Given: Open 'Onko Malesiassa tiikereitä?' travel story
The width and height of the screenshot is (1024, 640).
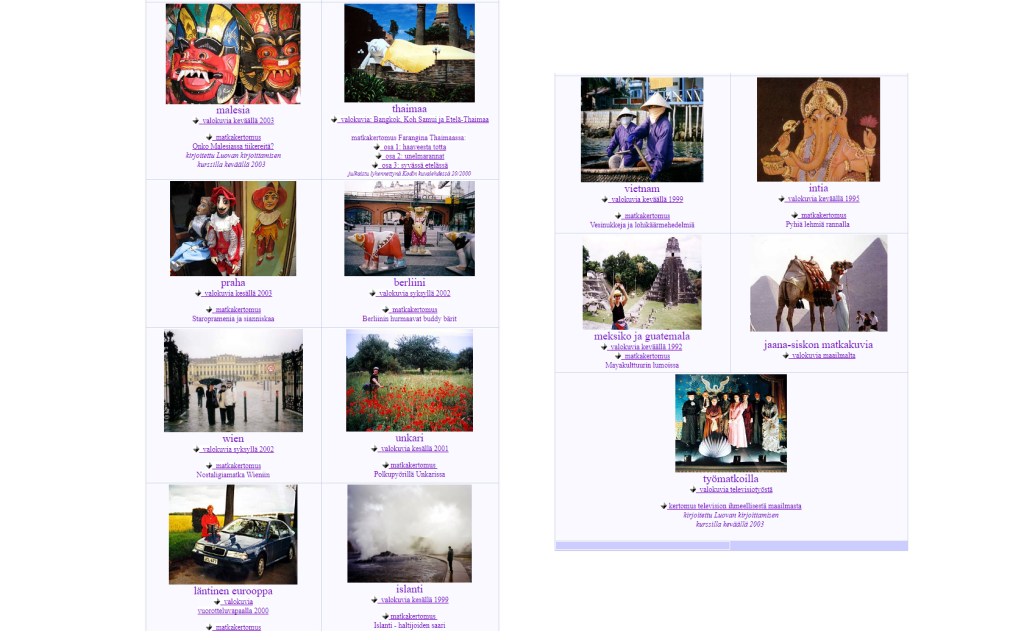Looking at the screenshot, I should point(233,146).
